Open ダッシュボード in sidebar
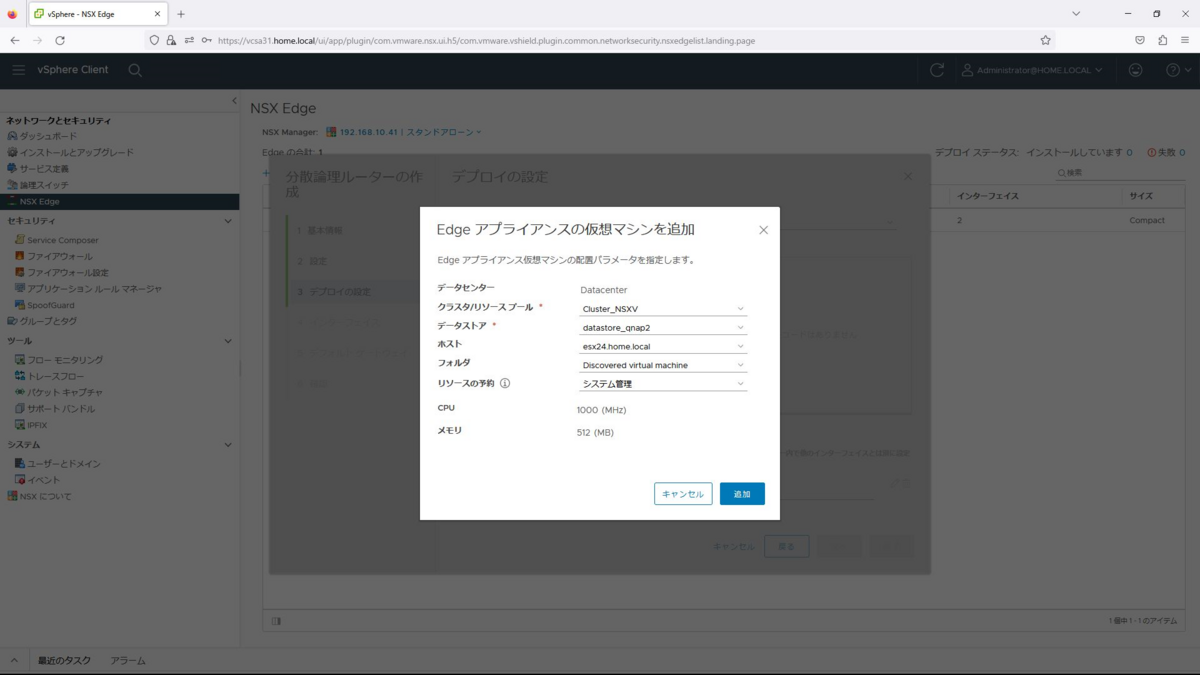 pyautogui.click(x=48, y=136)
